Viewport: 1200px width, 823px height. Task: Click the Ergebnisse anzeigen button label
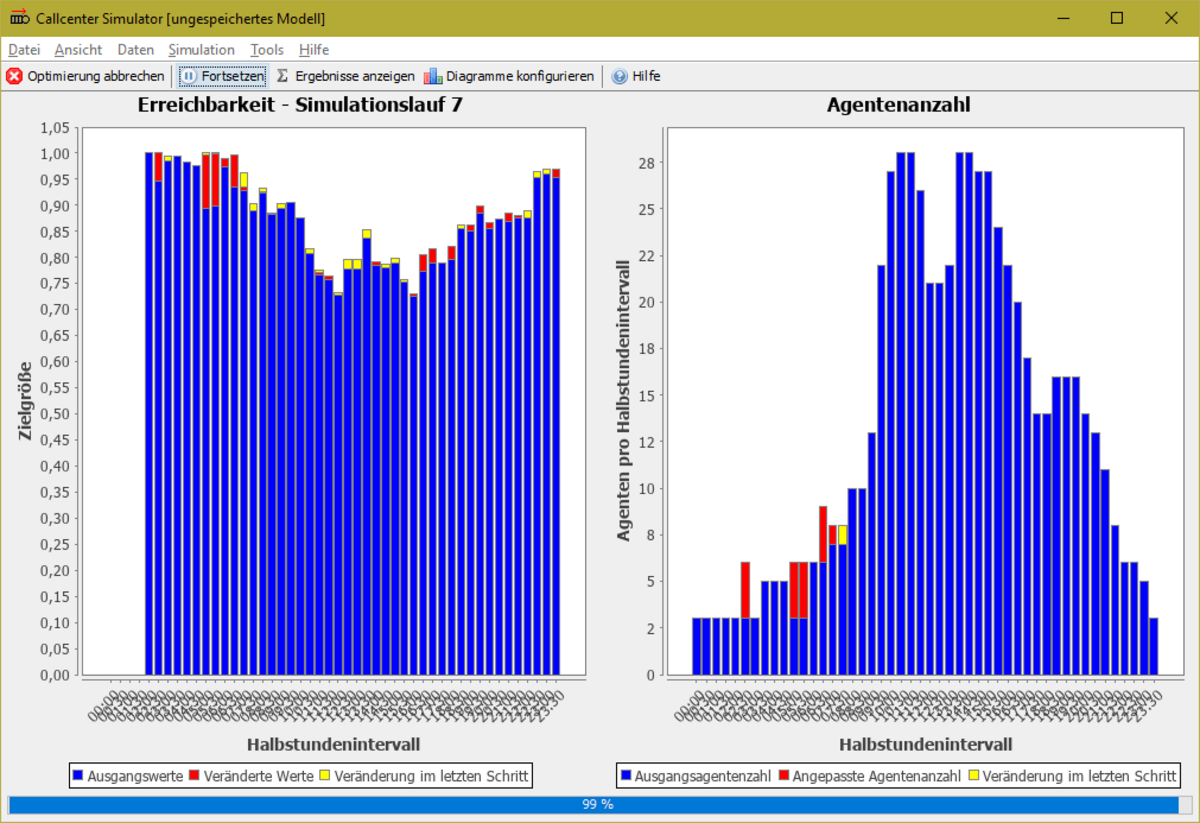click(355, 76)
